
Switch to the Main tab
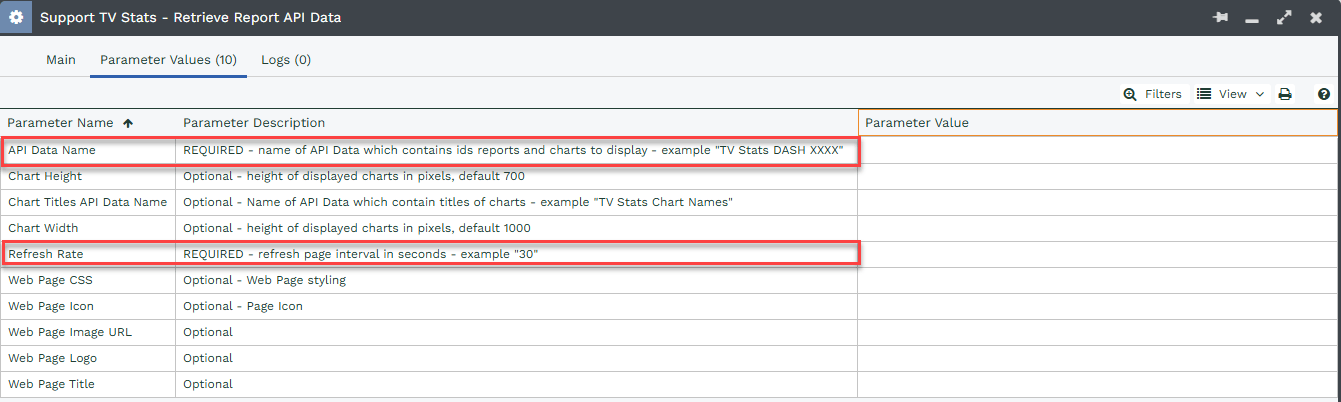pos(61,60)
